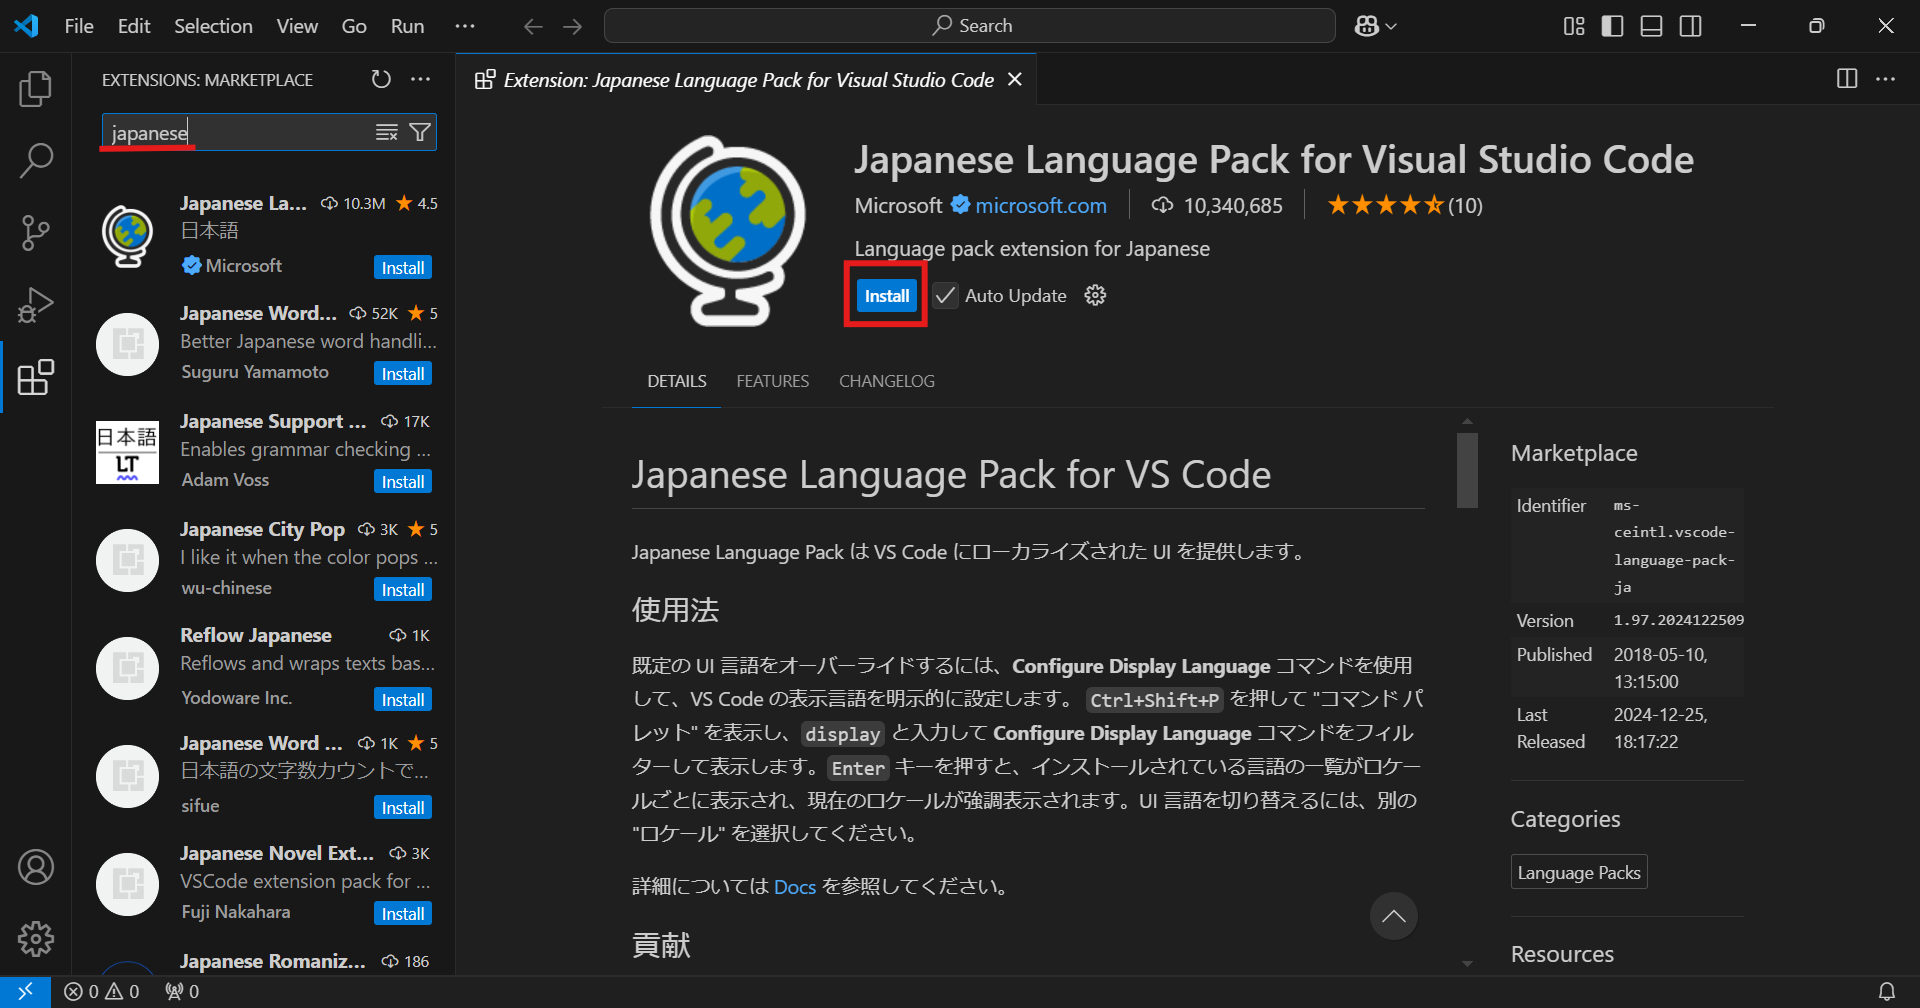
Task: Select the Extensions view icon
Action: click(36, 377)
